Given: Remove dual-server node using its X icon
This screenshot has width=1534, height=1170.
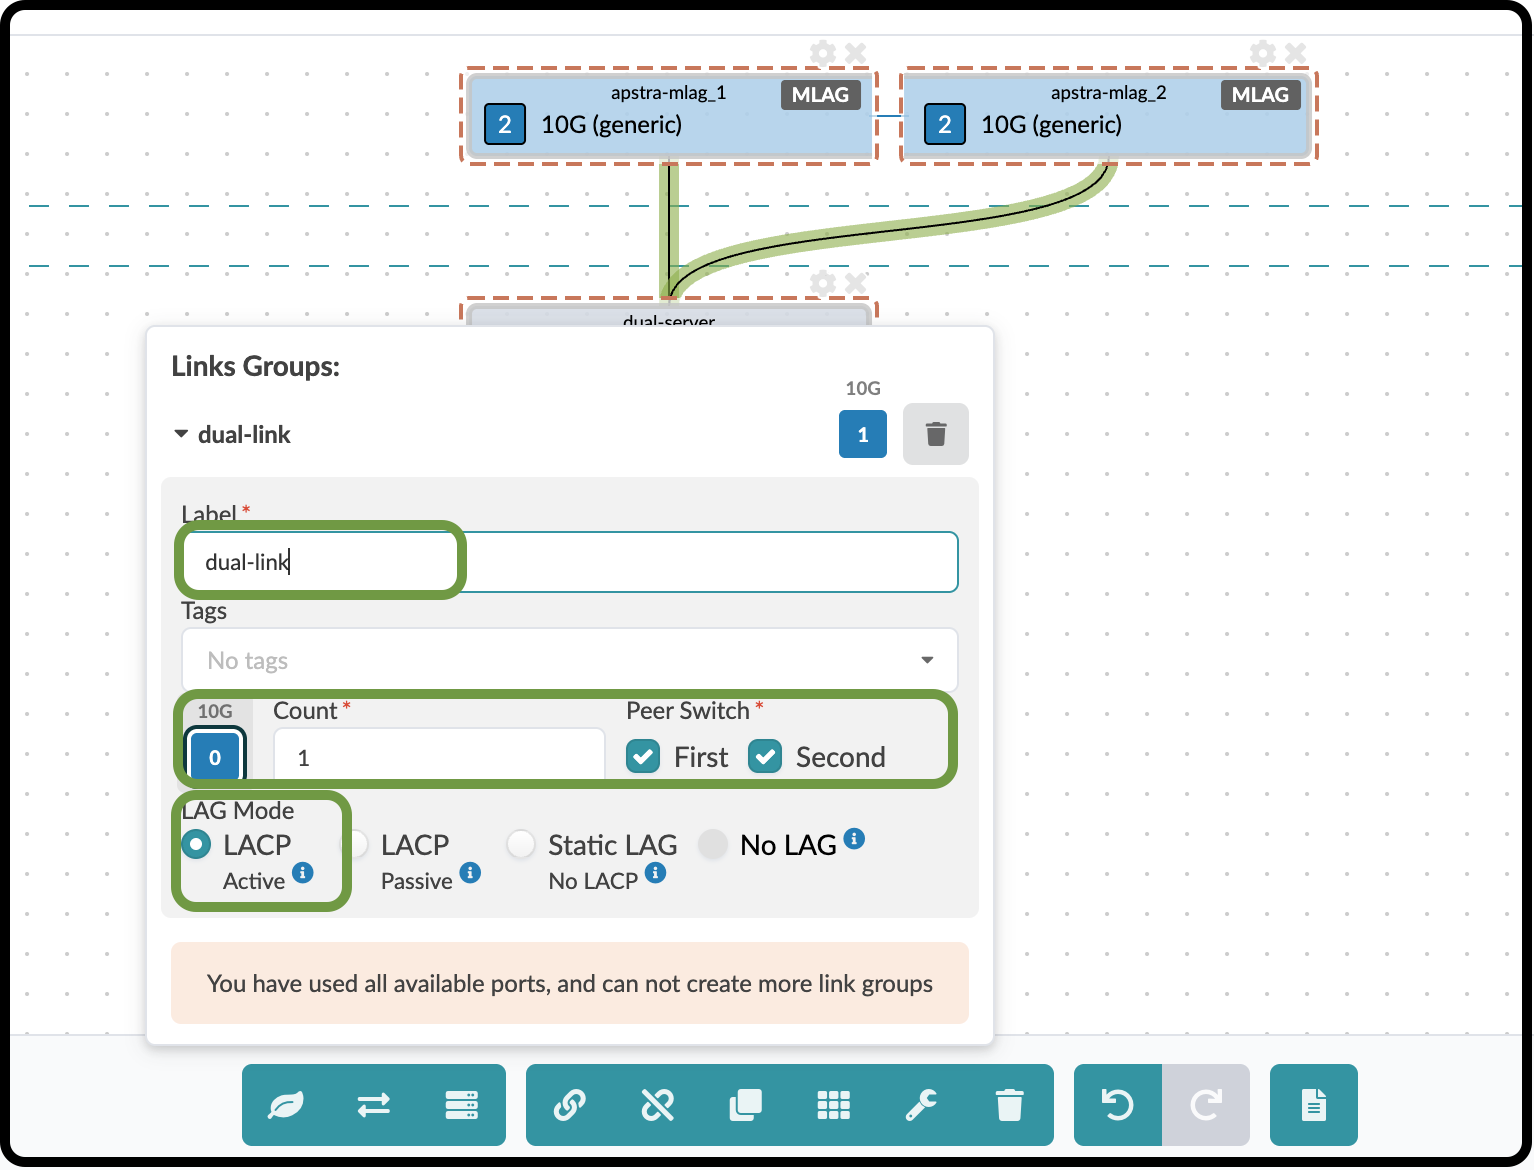Looking at the screenshot, I should (856, 283).
